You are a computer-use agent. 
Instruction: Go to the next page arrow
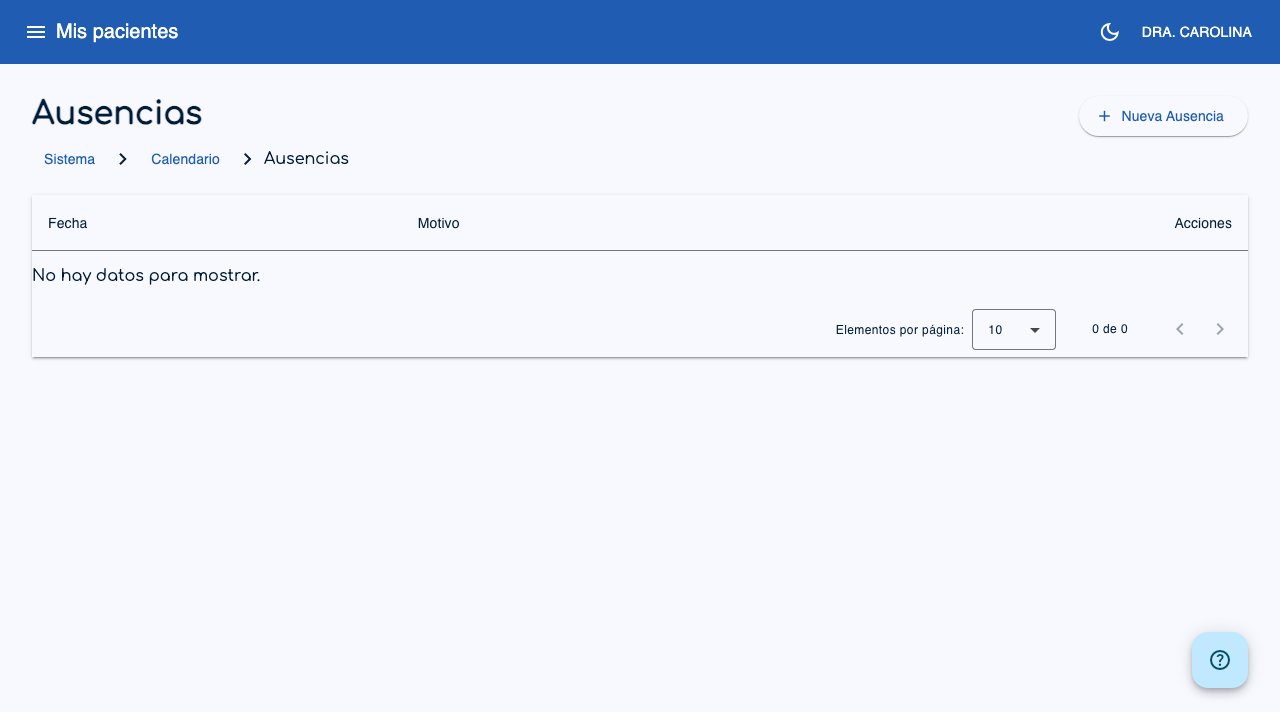point(1220,329)
